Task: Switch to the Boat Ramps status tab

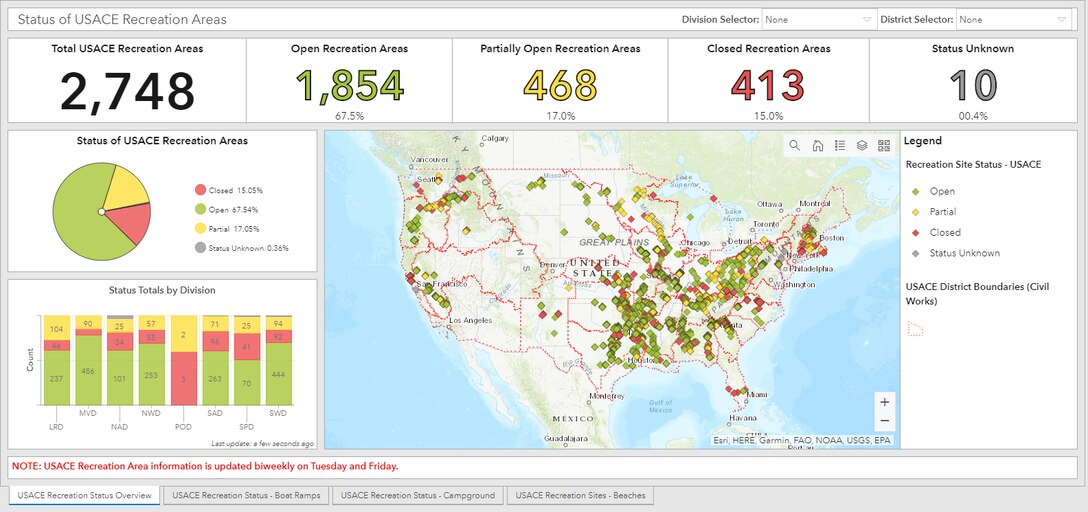Action: (247, 495)
